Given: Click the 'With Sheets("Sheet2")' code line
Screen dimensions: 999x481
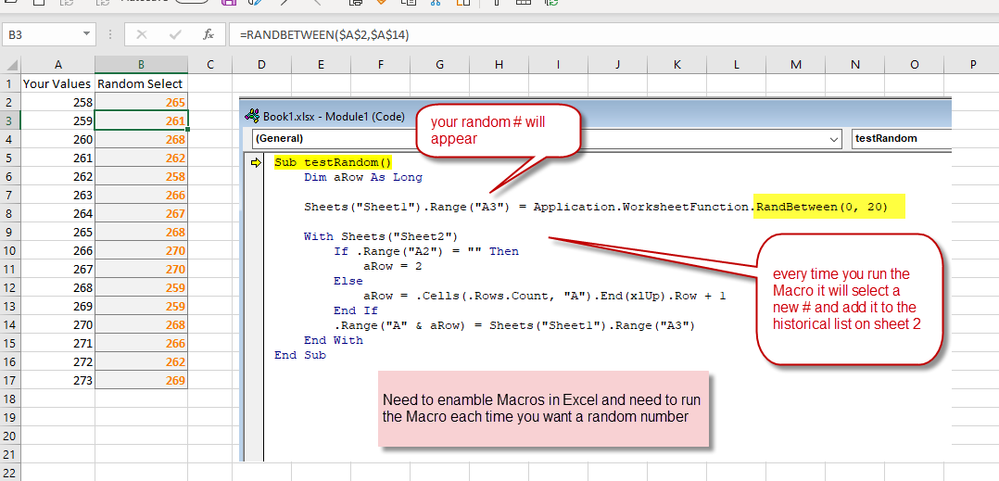Looking at the screenshot, I should click(381, 236).
